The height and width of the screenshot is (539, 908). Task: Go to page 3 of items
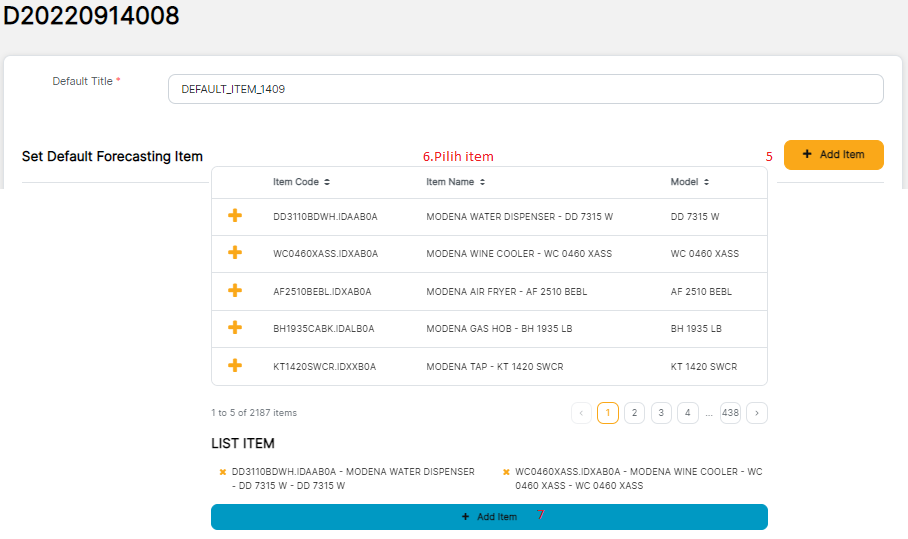(661, 413)
